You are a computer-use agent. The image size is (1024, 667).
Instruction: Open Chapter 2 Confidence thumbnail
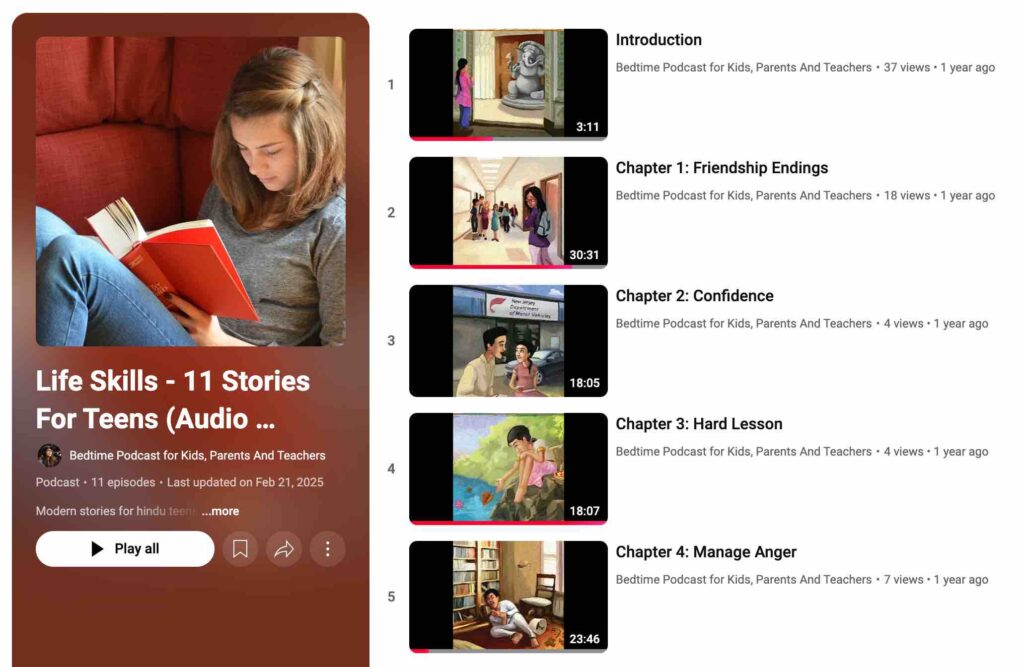click(x=508, y=340)
